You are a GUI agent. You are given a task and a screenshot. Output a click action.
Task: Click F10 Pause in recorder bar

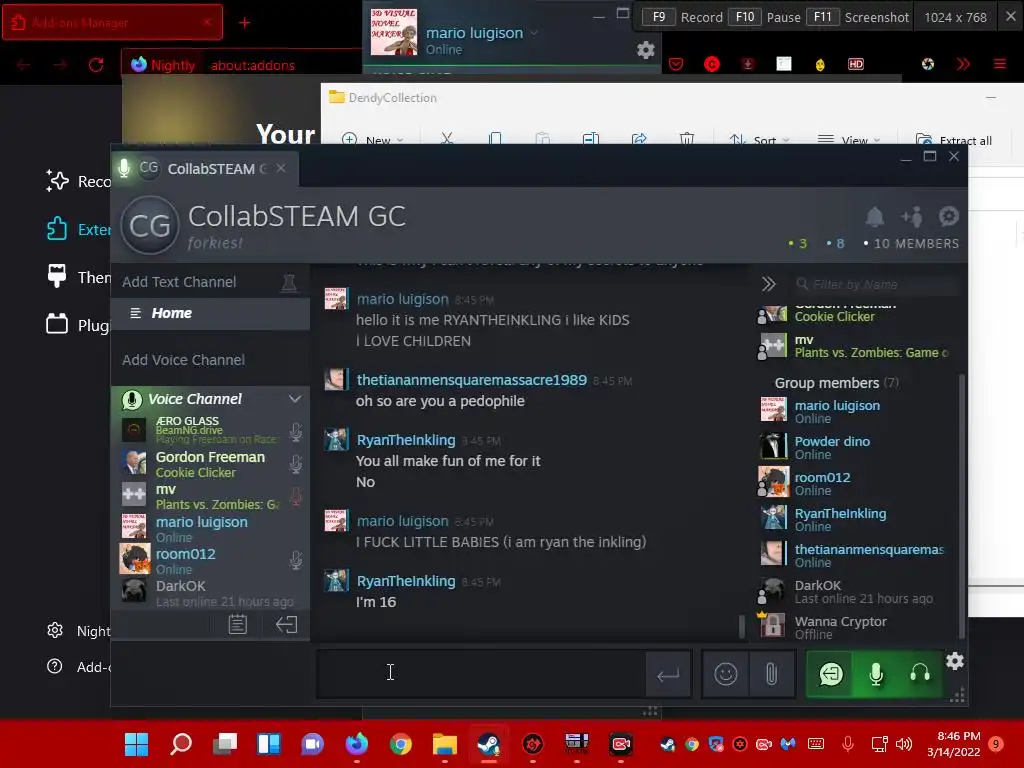pyautogui.click(x=765, y=17)
